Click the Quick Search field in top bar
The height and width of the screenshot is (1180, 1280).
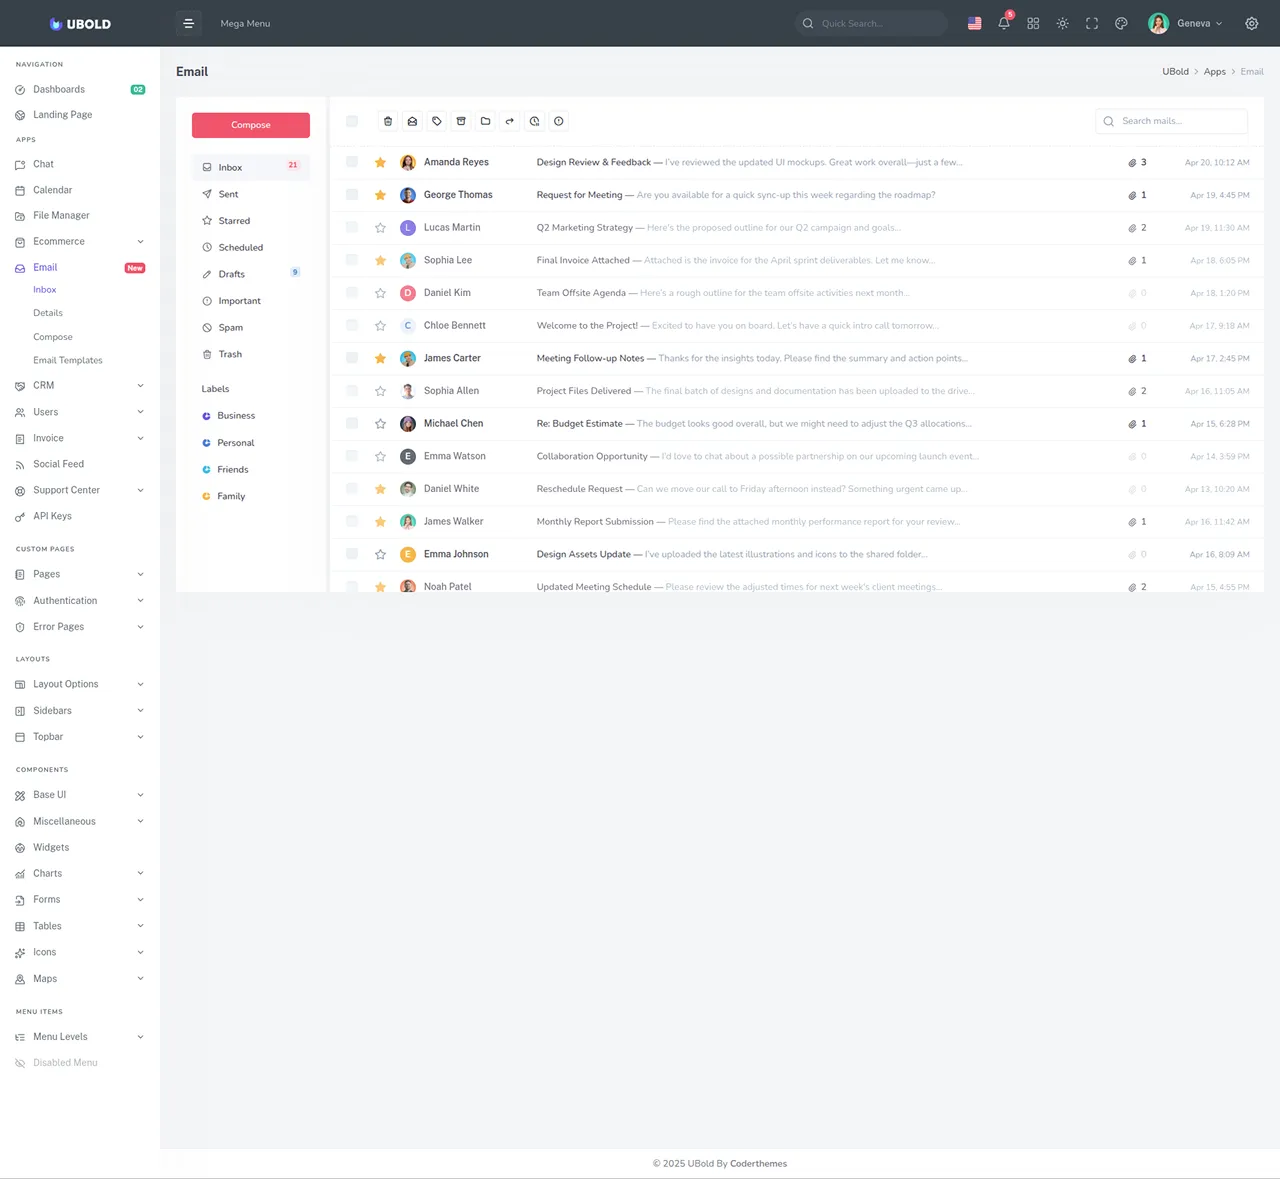[872, 23]
